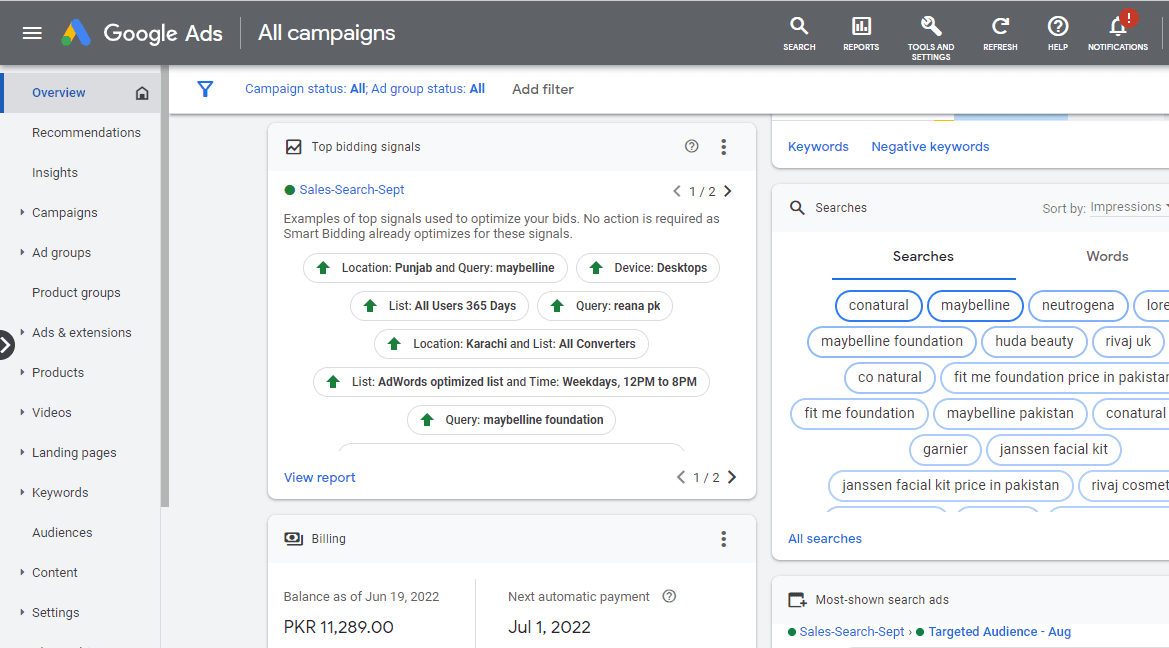This screenshot has width=1169, height=648.
Task: Open the All searches link
Action: coord(825,538)
